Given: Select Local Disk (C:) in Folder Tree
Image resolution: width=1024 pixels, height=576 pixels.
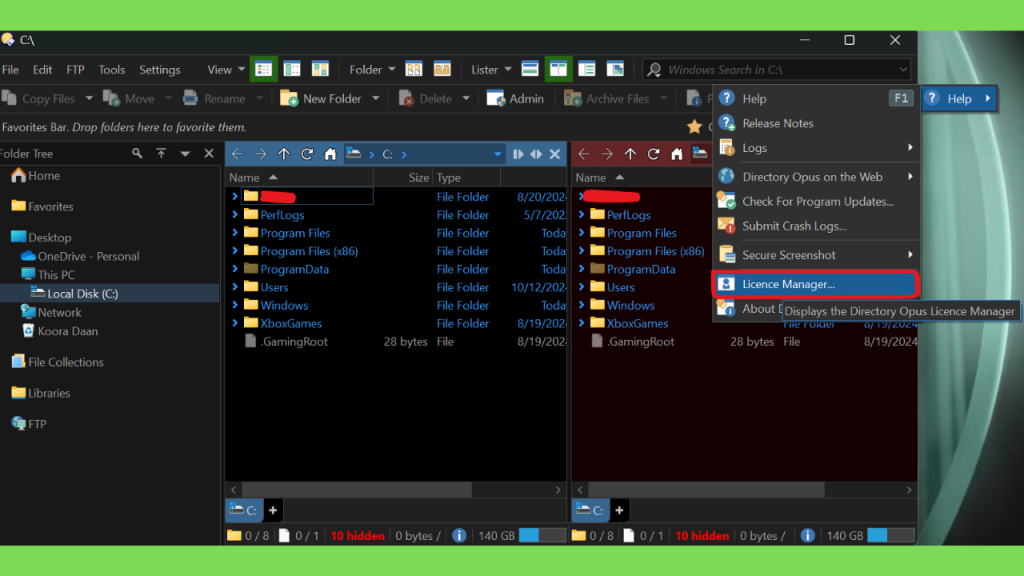Looking at the screenshot, I should point(82,294).
